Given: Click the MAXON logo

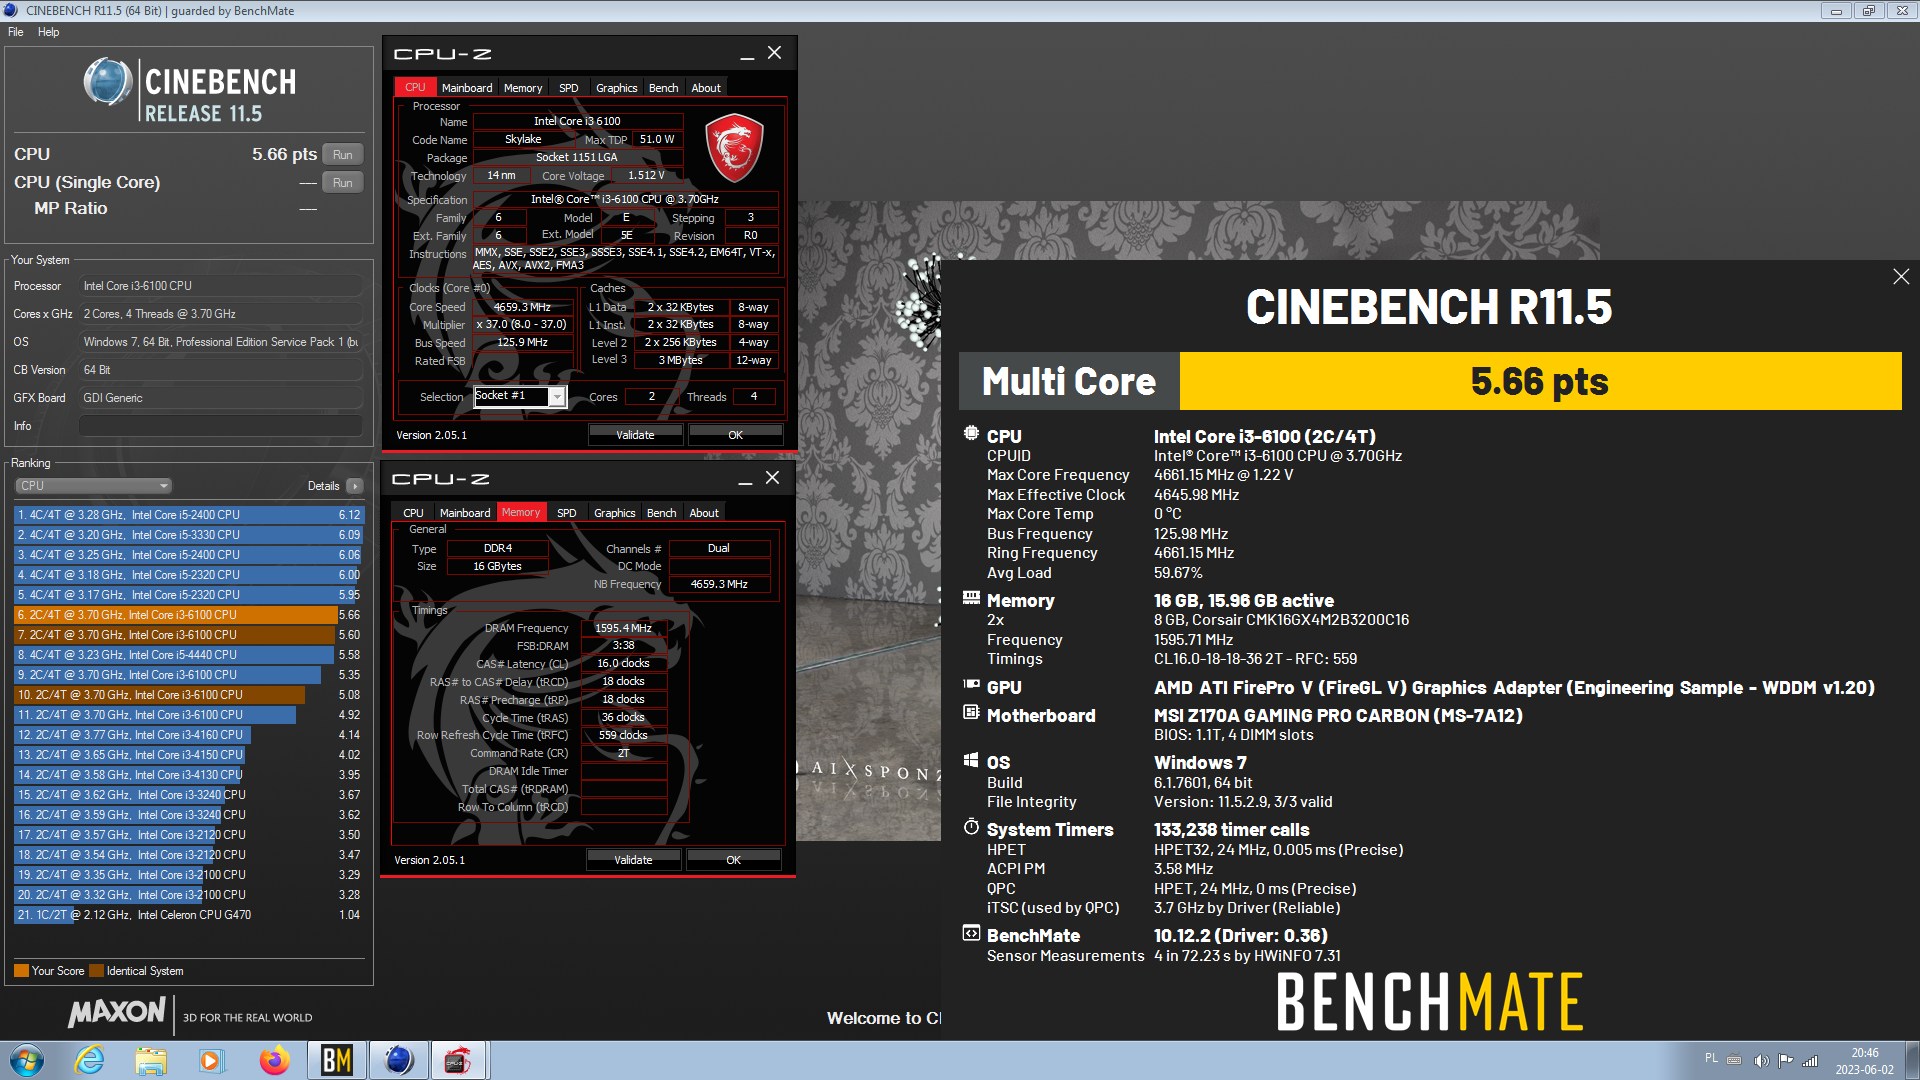Looking at the screenshot, I should coord(116,1014).
